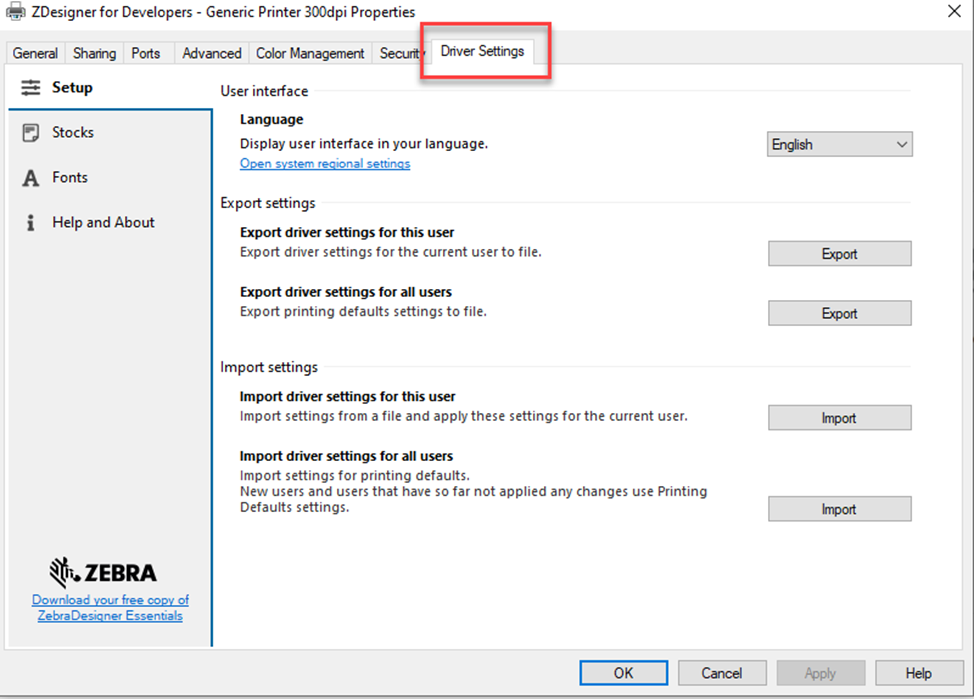The image size is (974, 699).
Task: Select the Ports tab
Action: pos(146,53)
